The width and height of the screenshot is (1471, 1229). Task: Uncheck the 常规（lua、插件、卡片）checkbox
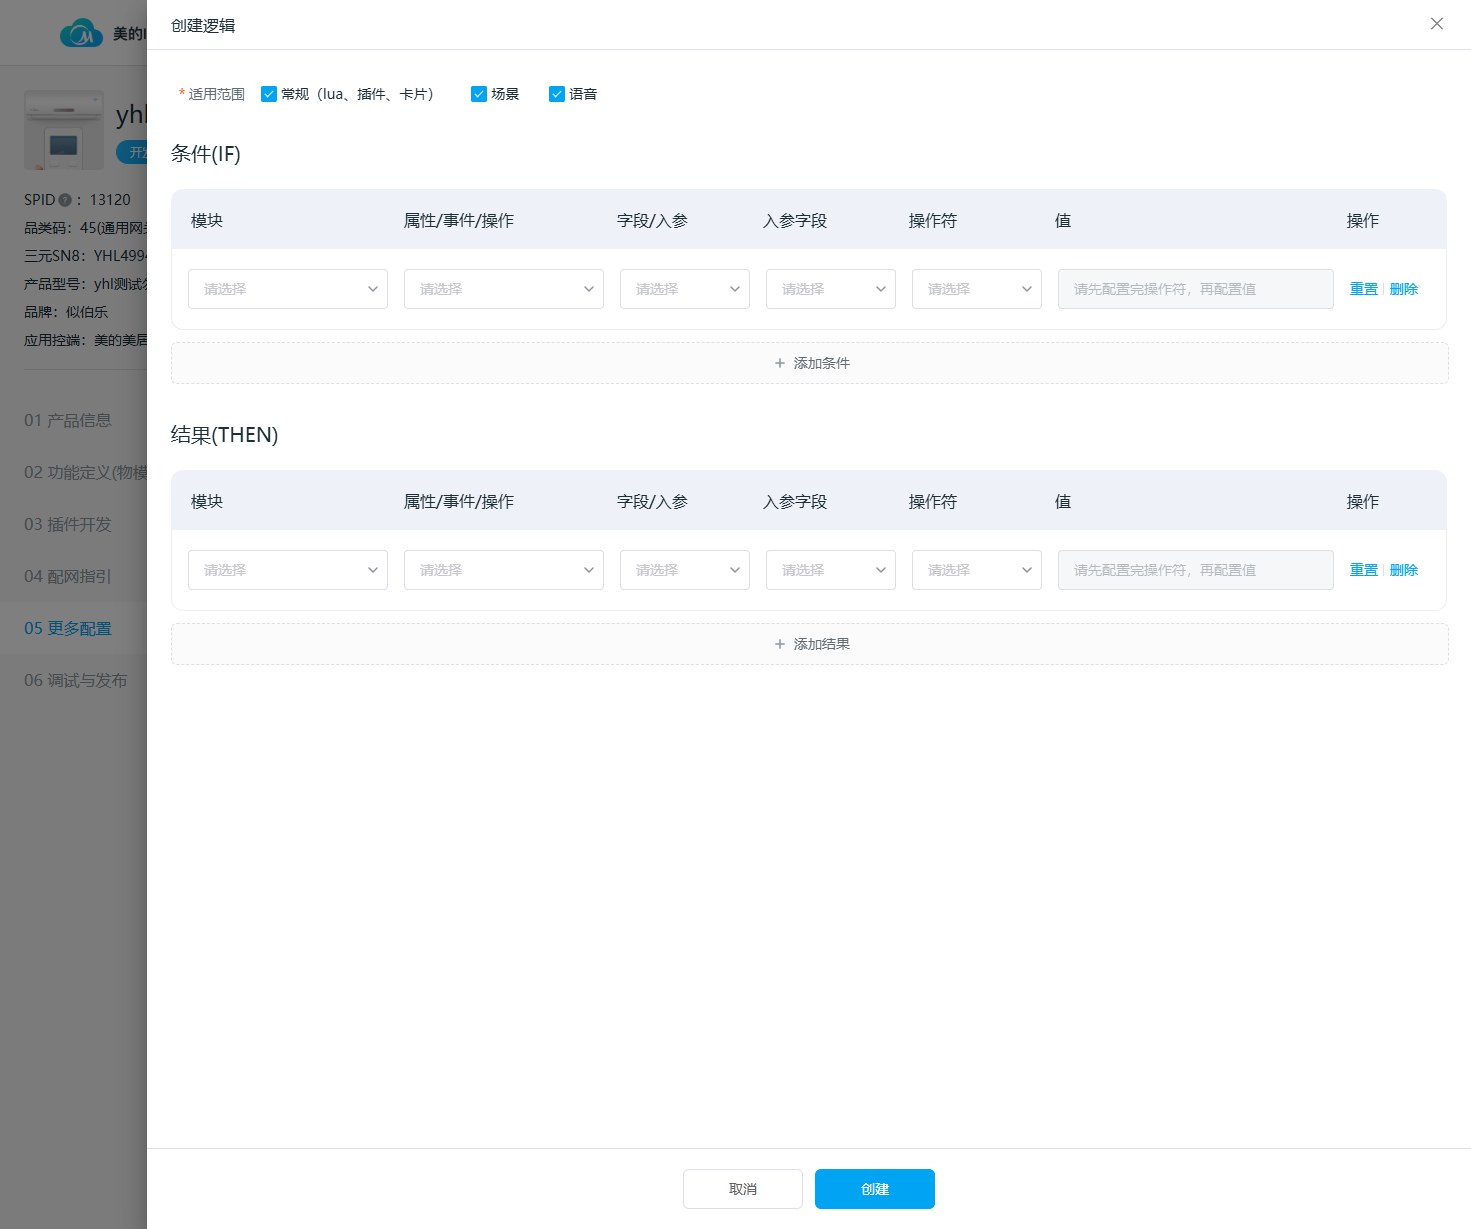click(269, 94)
